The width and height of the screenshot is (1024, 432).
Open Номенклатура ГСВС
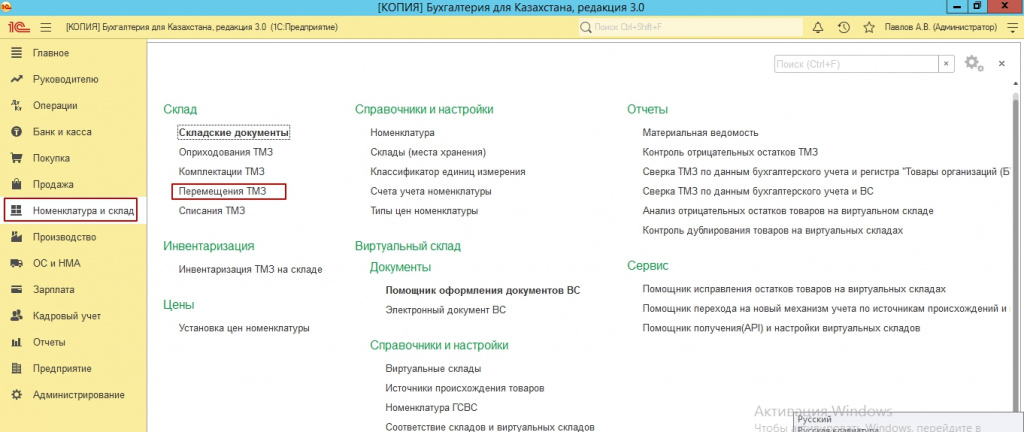coord(432,408)
